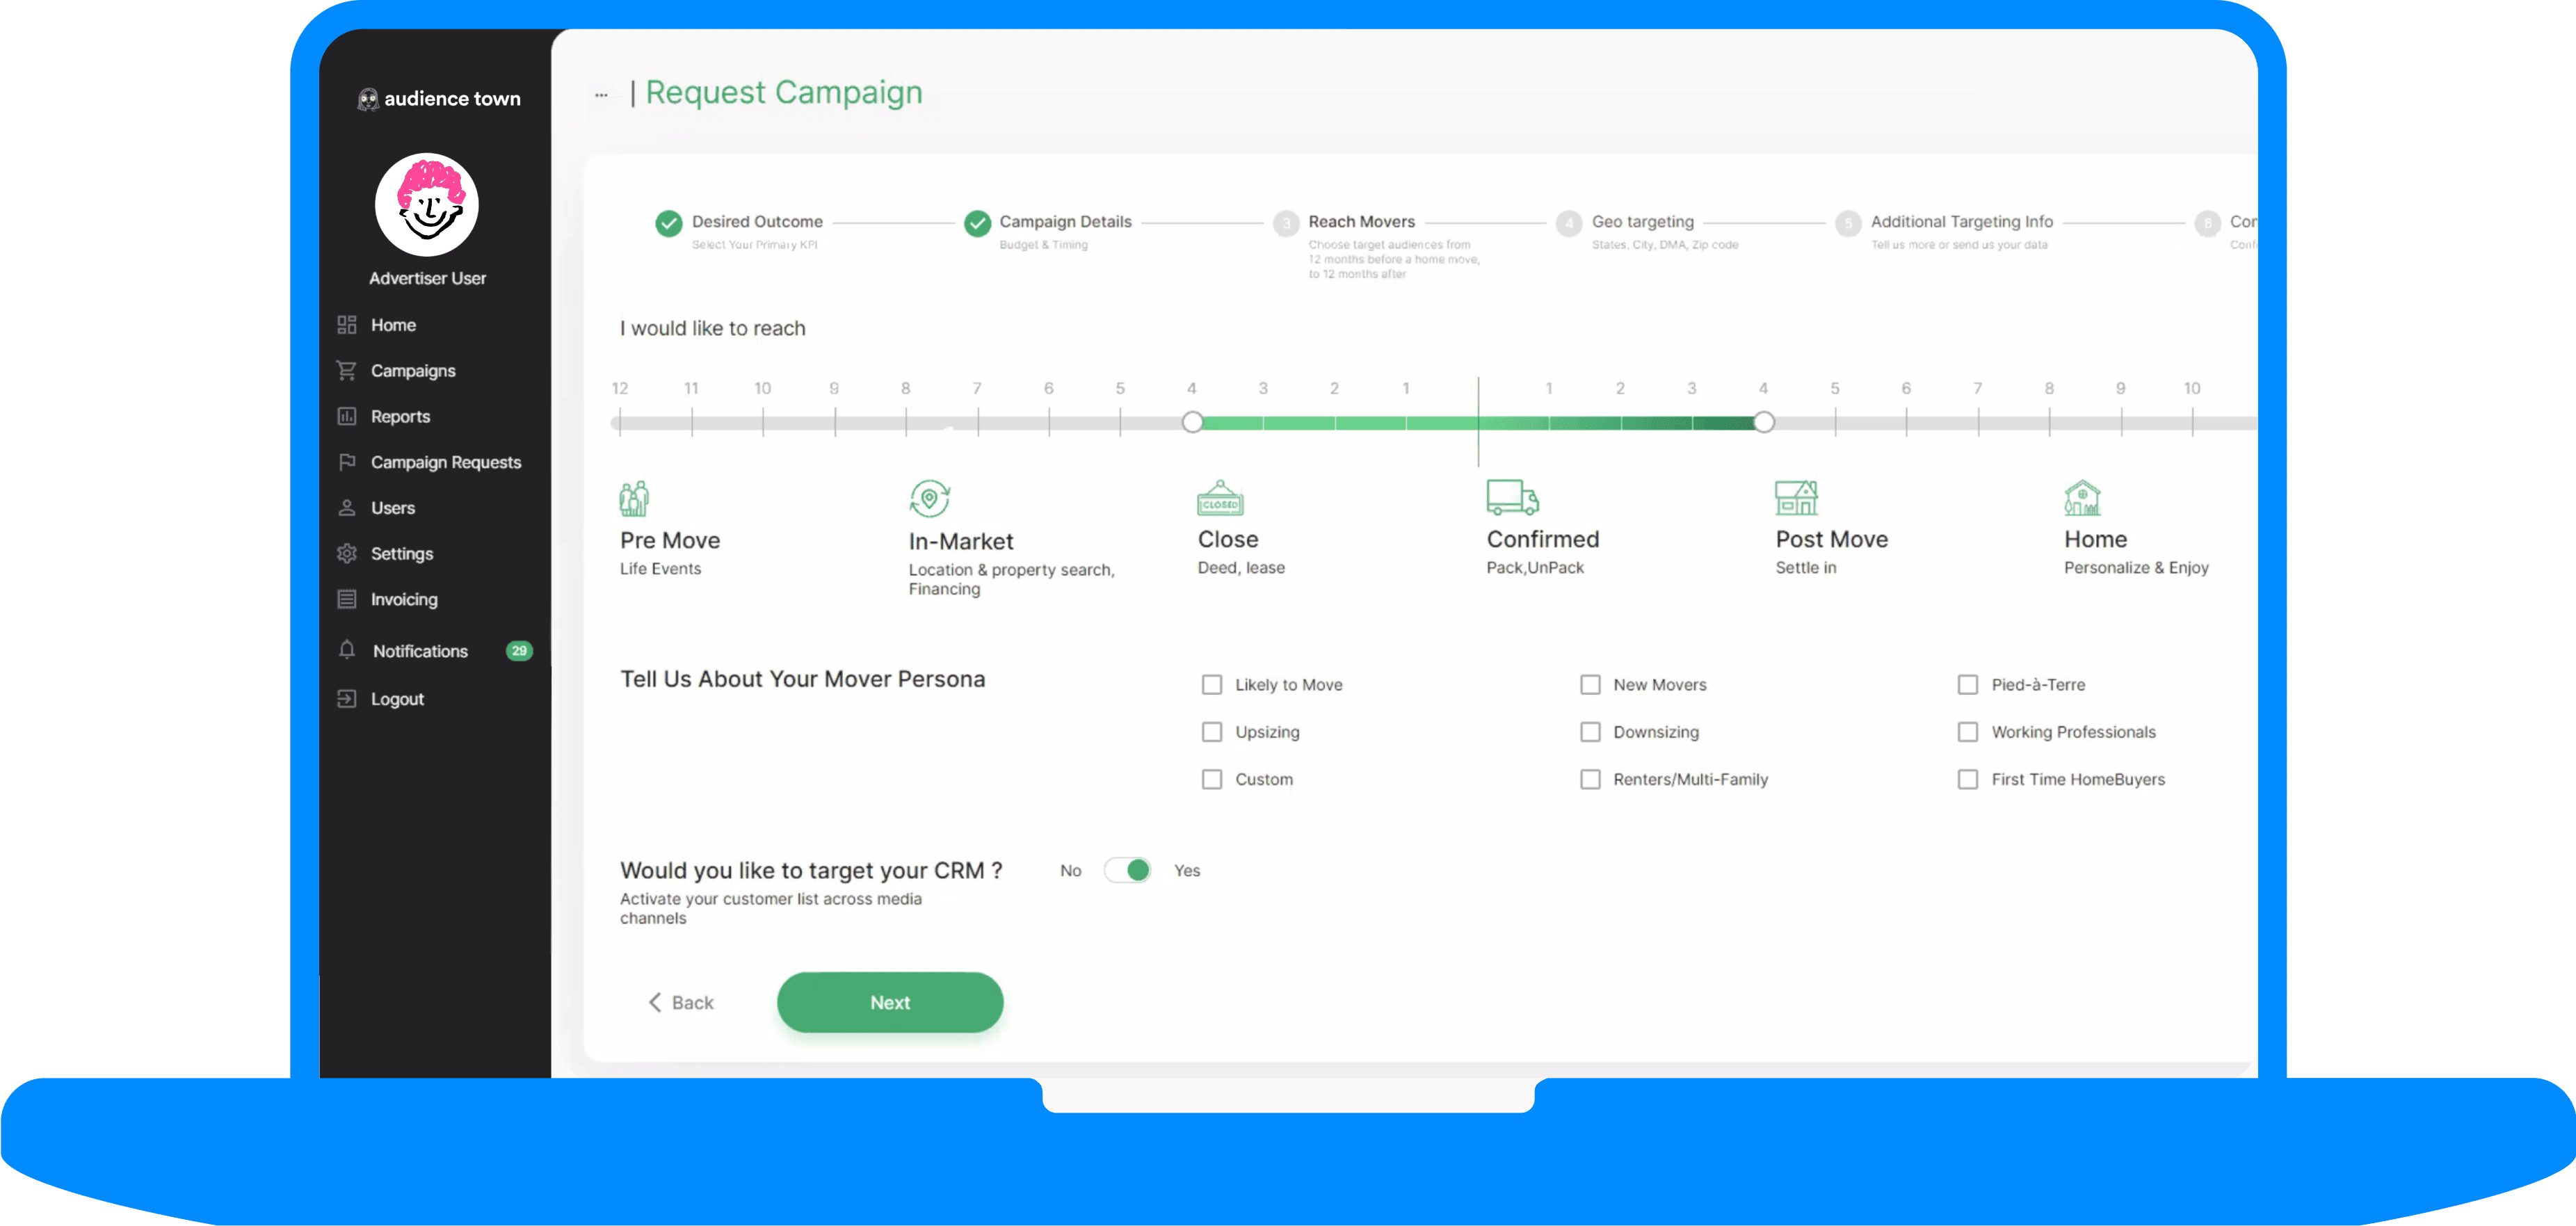Enable the Downsizing persona checkbox
Image resolution: width=2576 pixels, height=1226 pixels.
click(x=1590, y=732)
